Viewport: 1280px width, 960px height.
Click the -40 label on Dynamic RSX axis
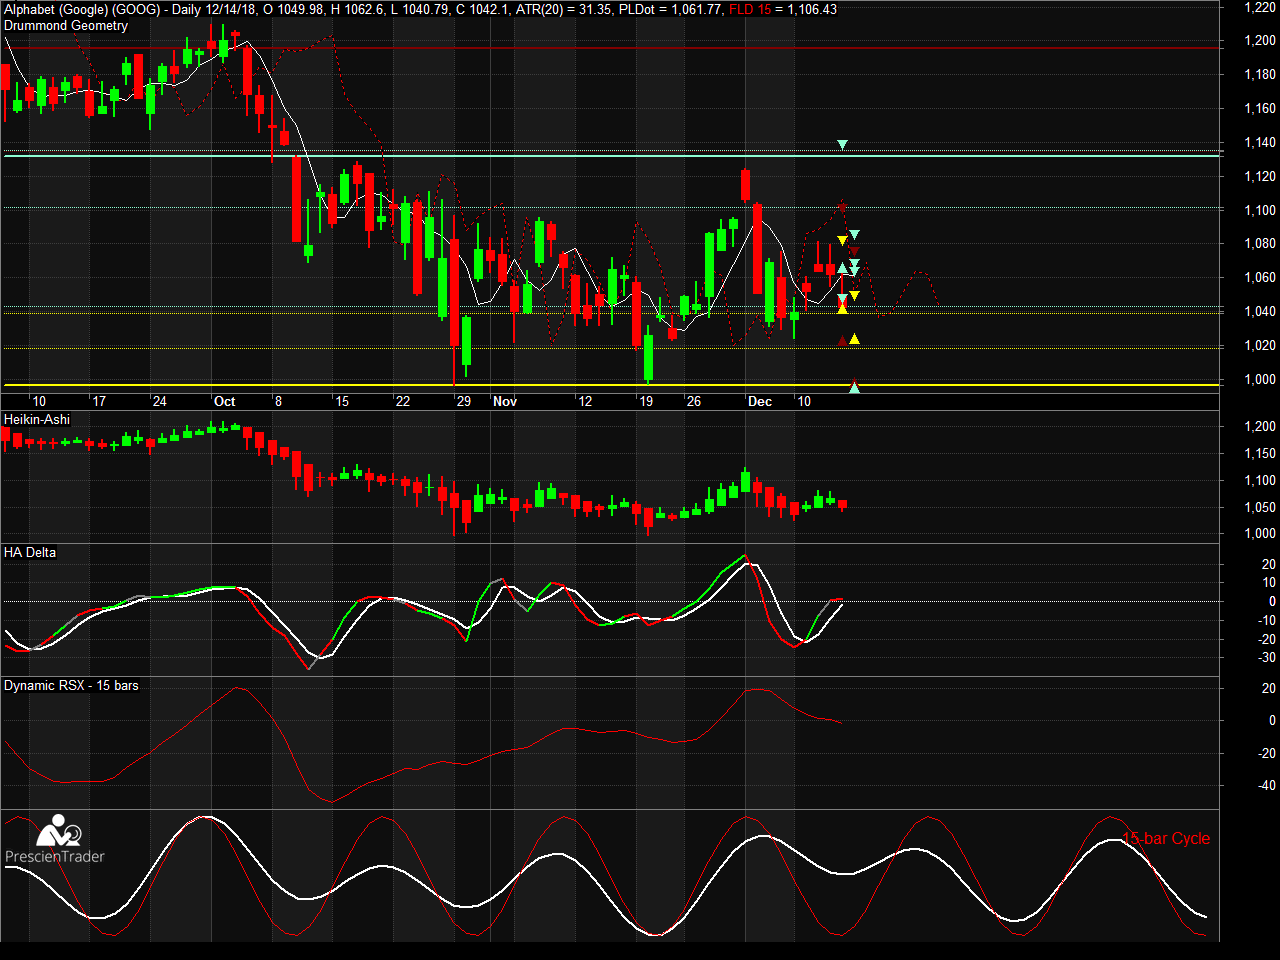(x=1266, y=785)
